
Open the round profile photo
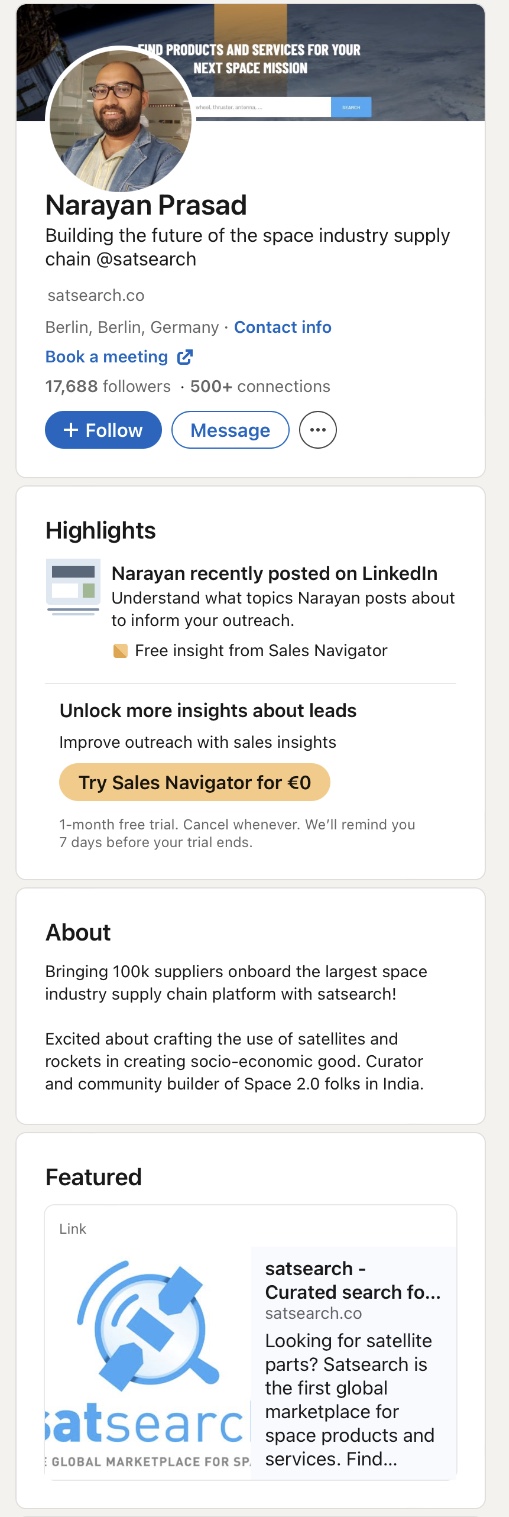[x=120, y=120]
